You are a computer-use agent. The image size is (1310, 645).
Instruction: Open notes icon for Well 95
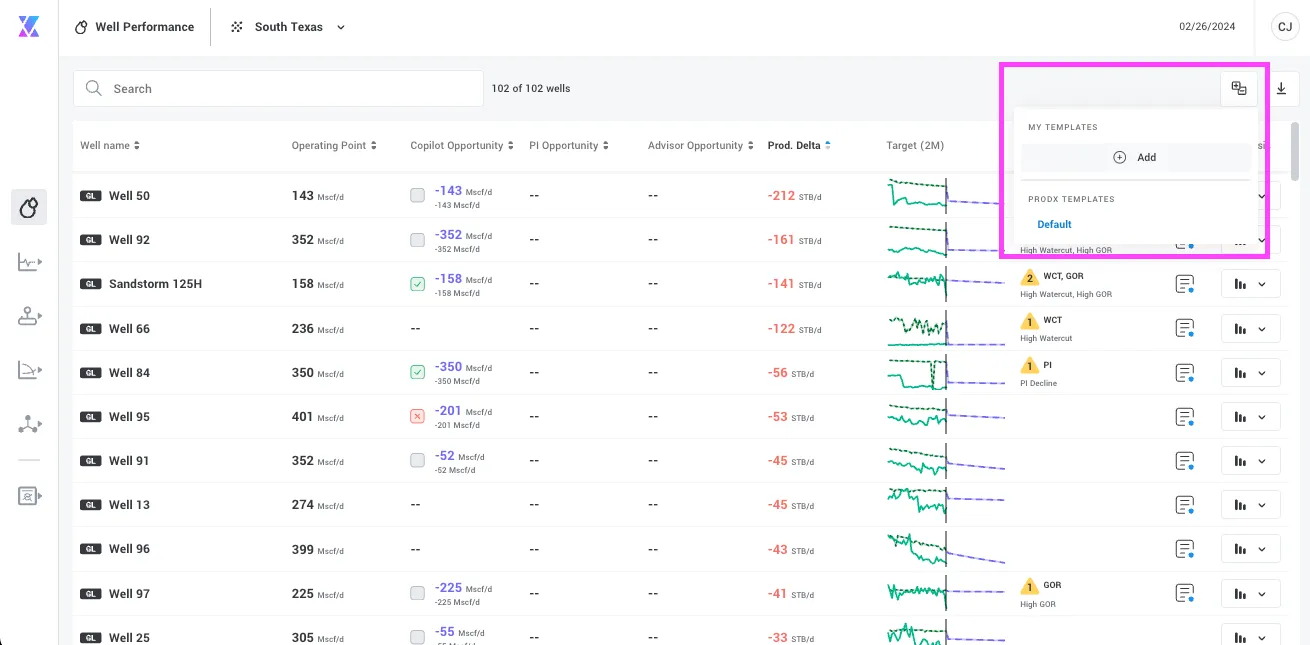tap(1185, 417)
